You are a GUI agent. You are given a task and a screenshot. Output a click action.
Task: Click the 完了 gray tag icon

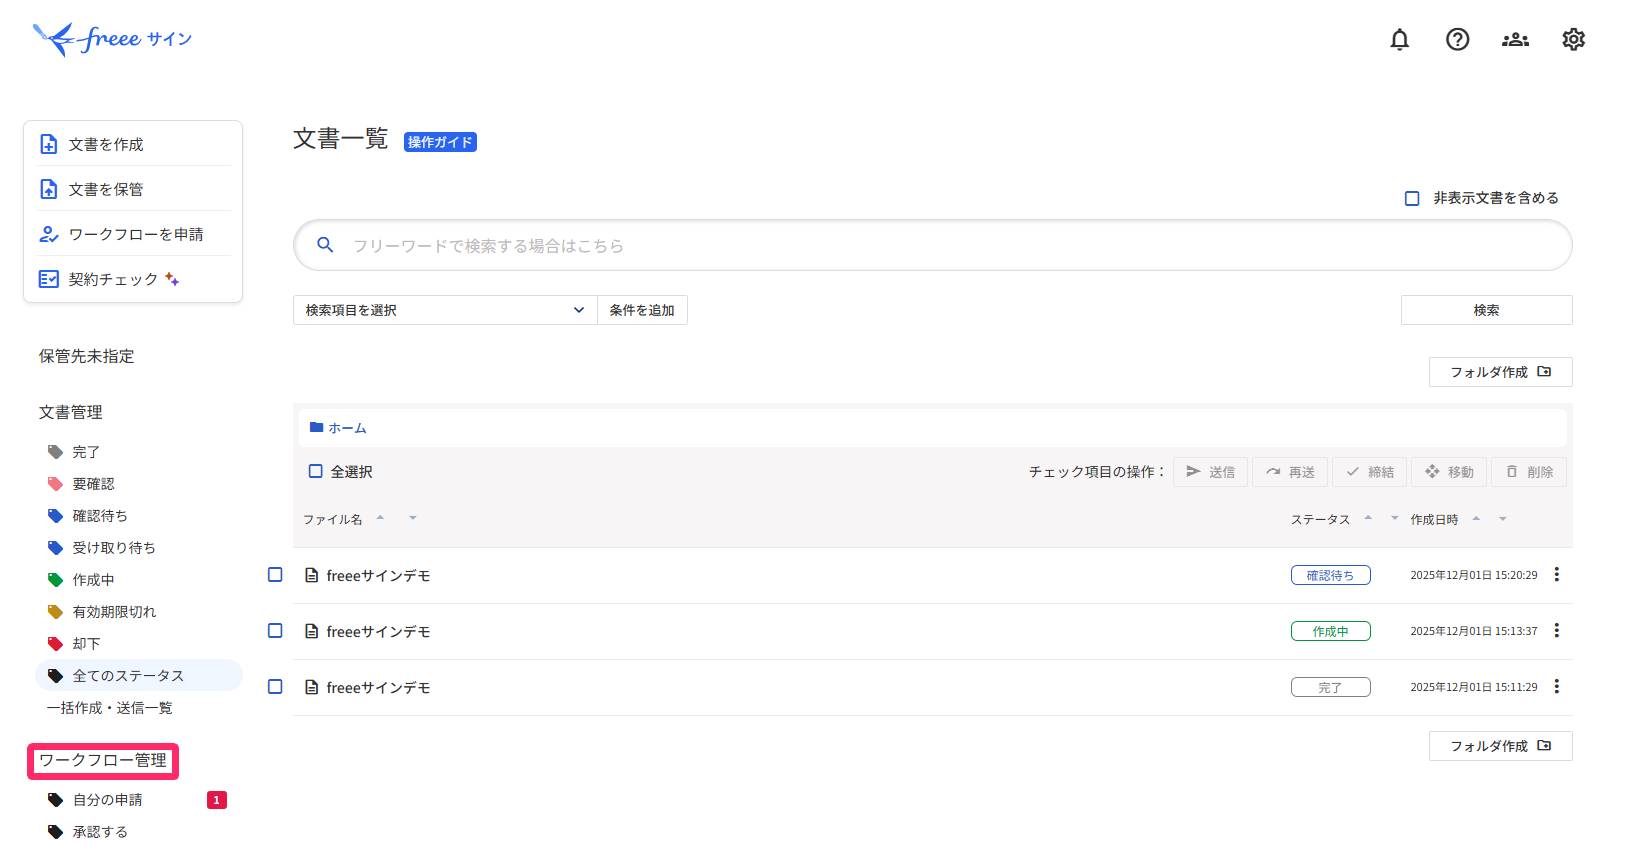[x=55, y=452]
